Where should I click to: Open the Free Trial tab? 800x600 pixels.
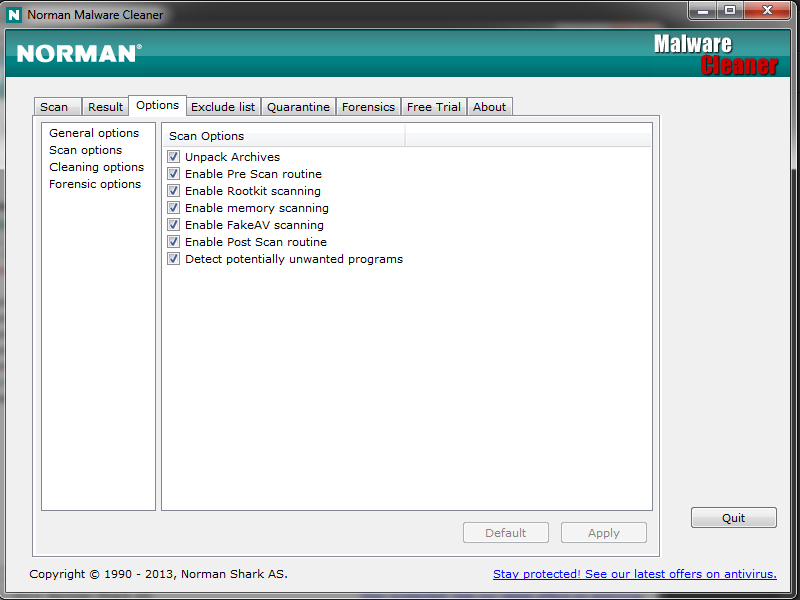[x=434, y=107]
